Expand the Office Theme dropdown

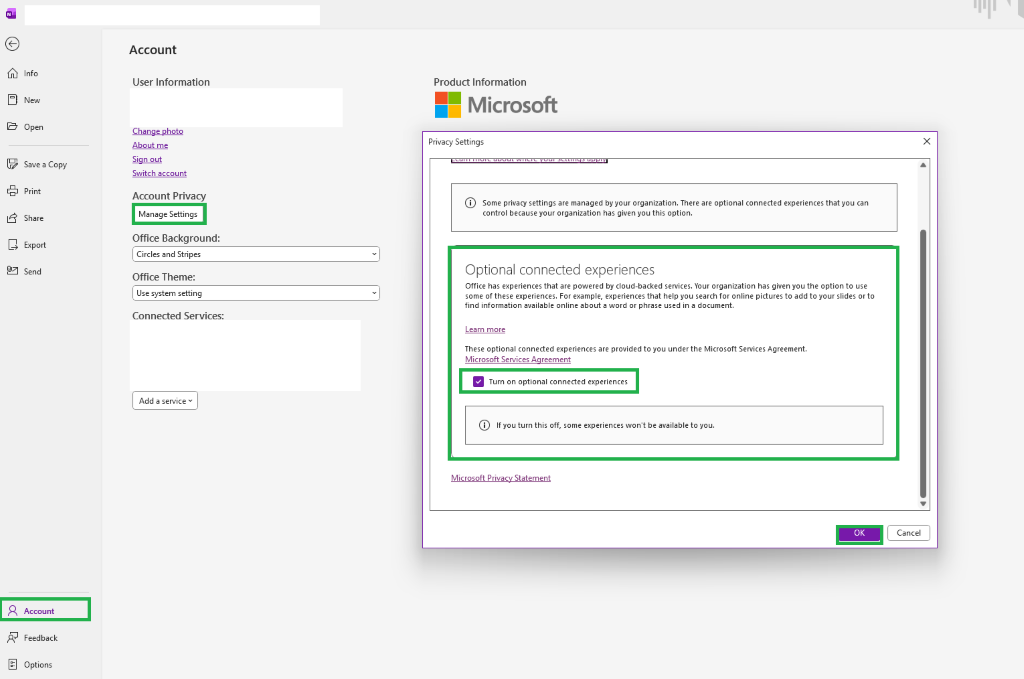click(x=256, y=293)
